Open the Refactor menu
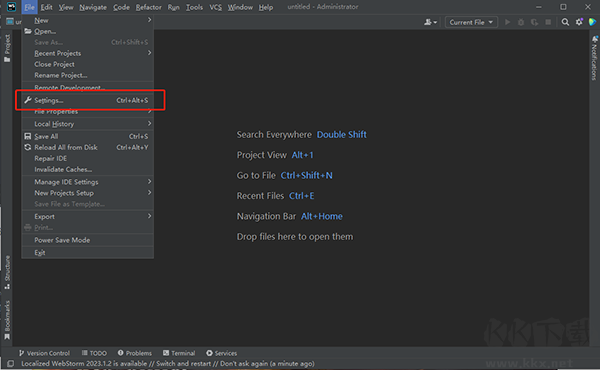This screenshot has height=370, width=600. pyautogui.click(x=148, y=7)
